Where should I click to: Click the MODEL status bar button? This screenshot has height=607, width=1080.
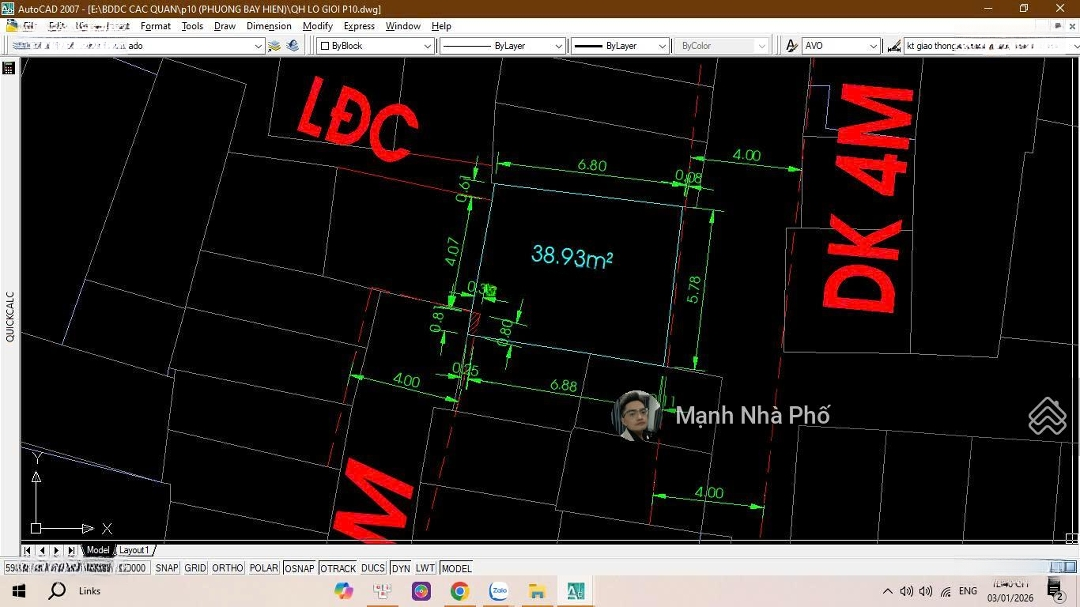[456, 568]
